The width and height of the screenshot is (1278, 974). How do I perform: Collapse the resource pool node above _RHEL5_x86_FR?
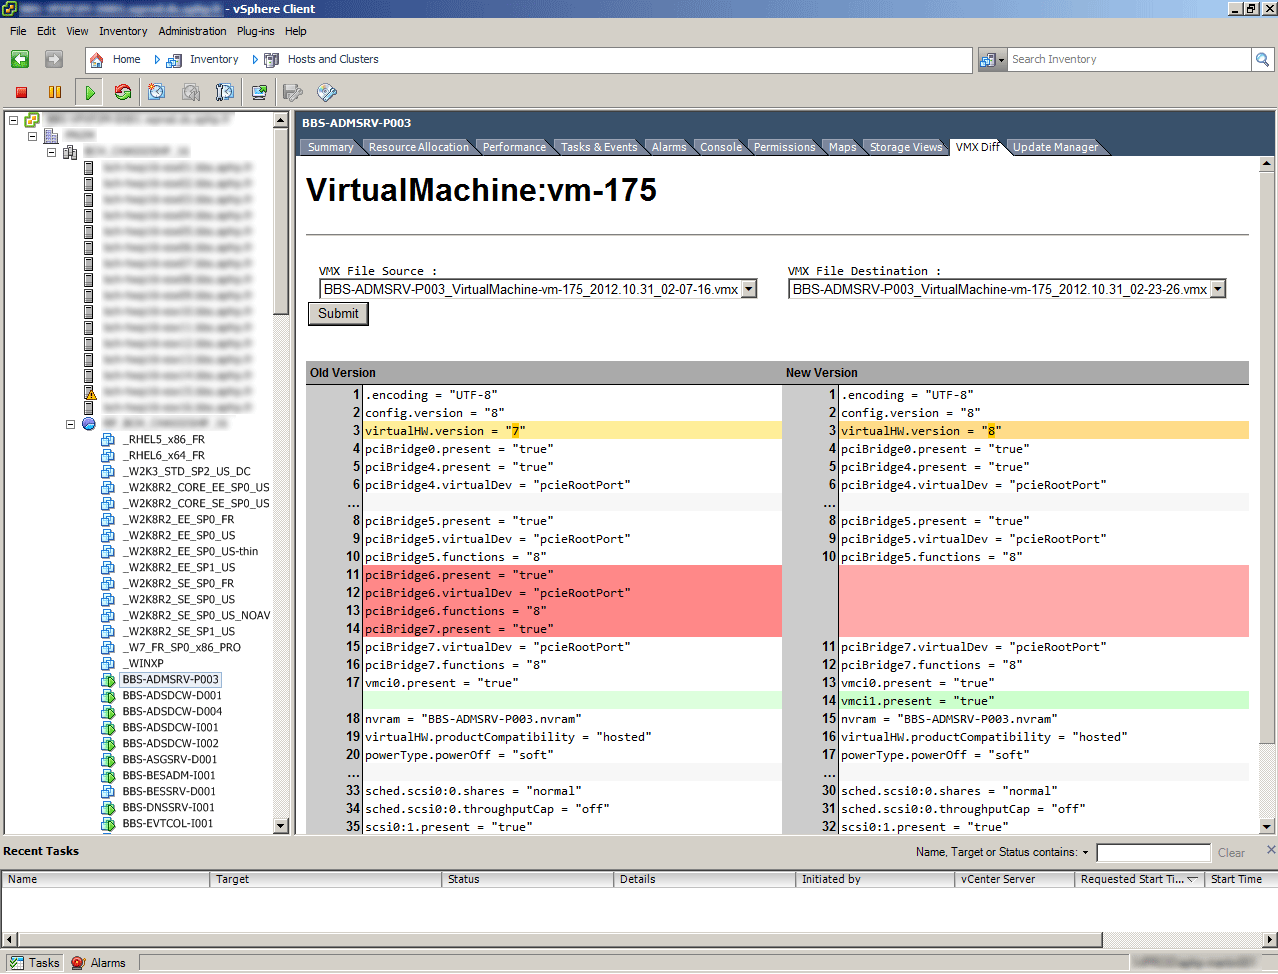[70, 424]
